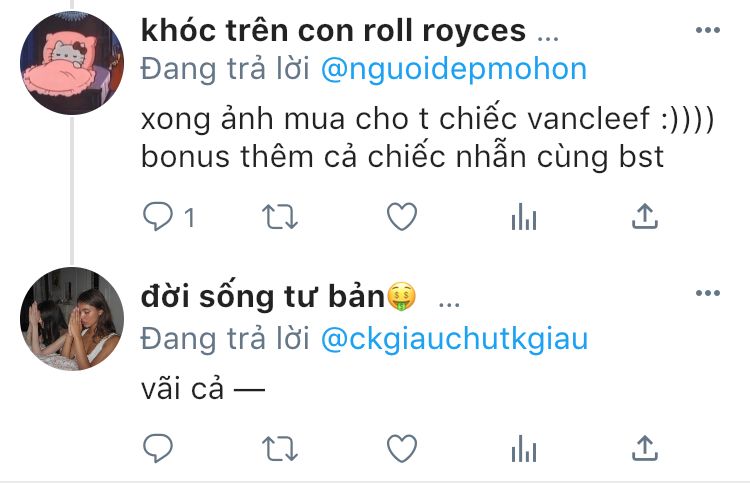Open the "vãi cả —" tweet text
The height and width of the screenshot is (483, 750).
tap(203, 389)
